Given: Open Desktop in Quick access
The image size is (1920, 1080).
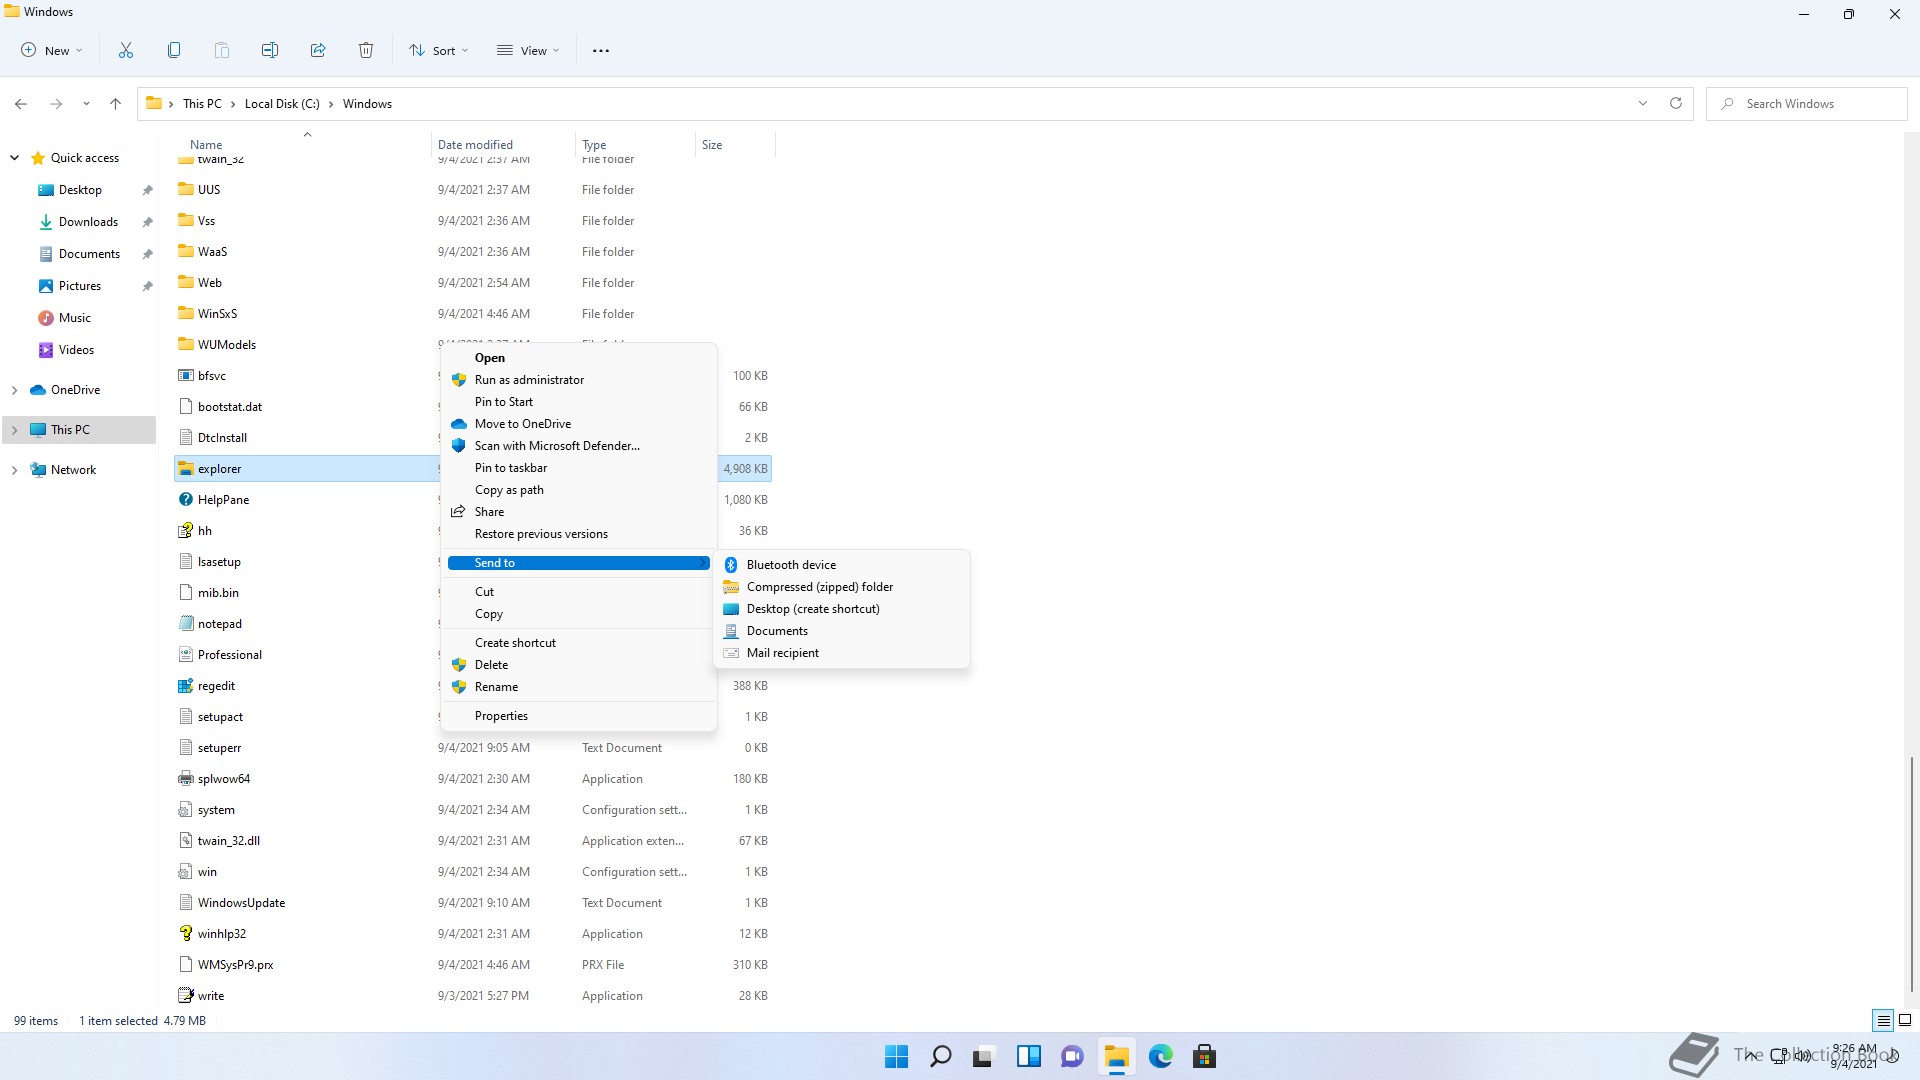Looking at the screenshot, I should tap(80, 190).
